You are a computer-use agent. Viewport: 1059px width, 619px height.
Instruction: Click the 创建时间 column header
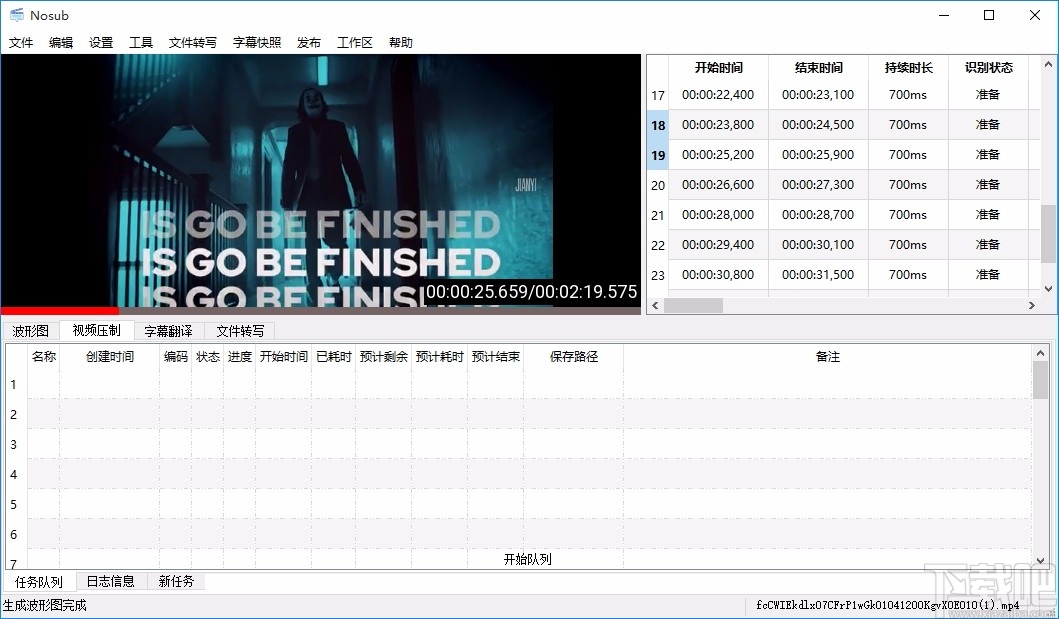[x=110, y=356]
